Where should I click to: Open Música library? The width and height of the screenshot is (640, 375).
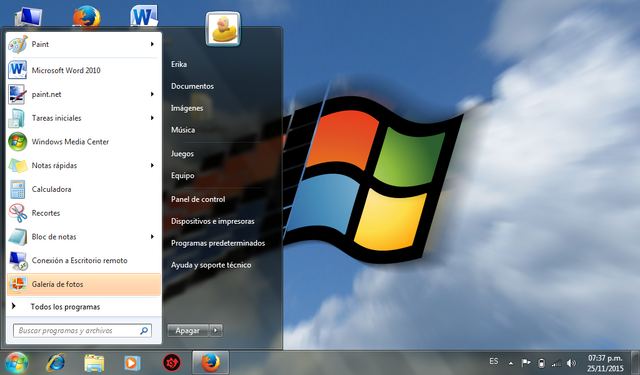pyautogui.click(x=183, y=130)
